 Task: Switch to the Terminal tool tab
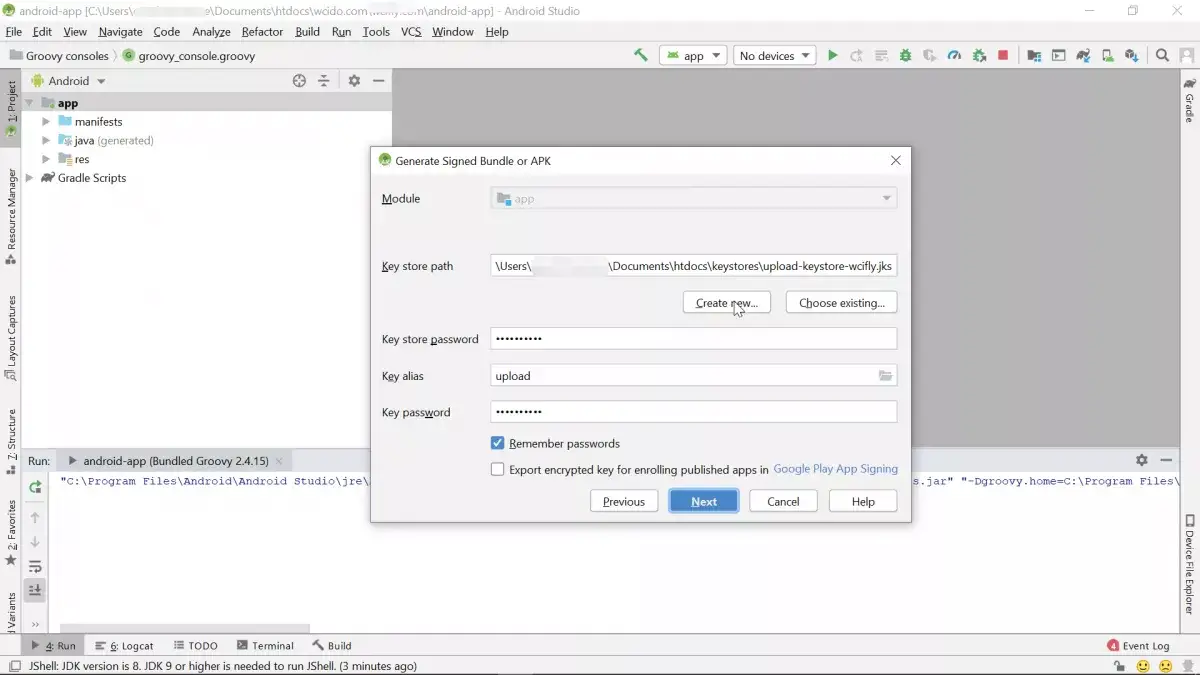click(265, 646)
